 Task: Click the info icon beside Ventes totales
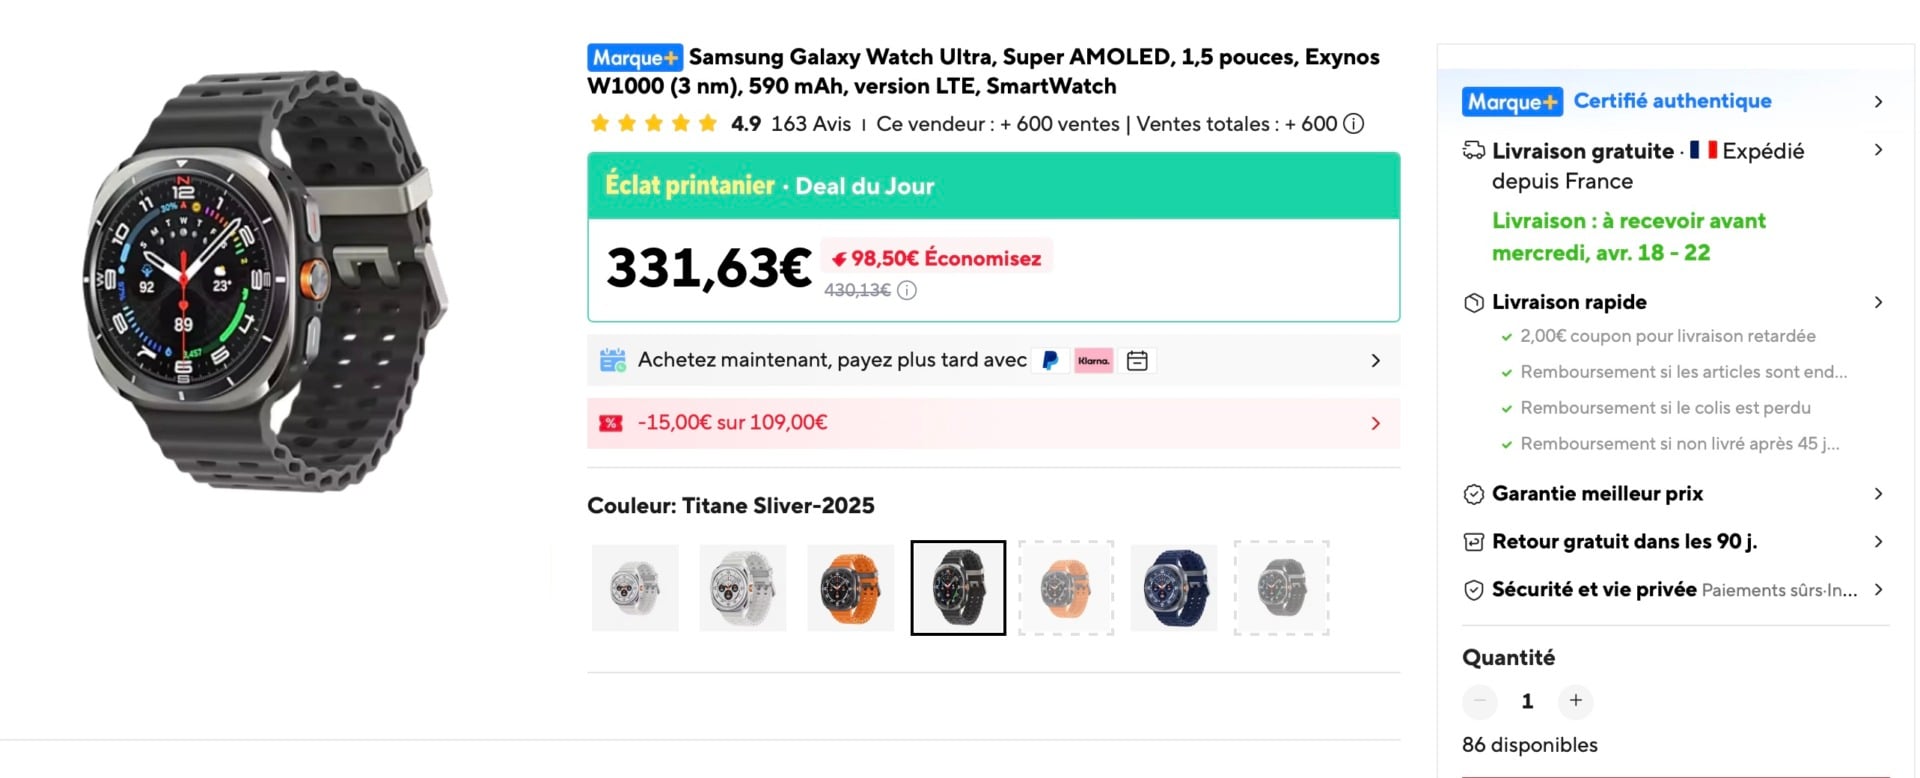(1353, 124)
